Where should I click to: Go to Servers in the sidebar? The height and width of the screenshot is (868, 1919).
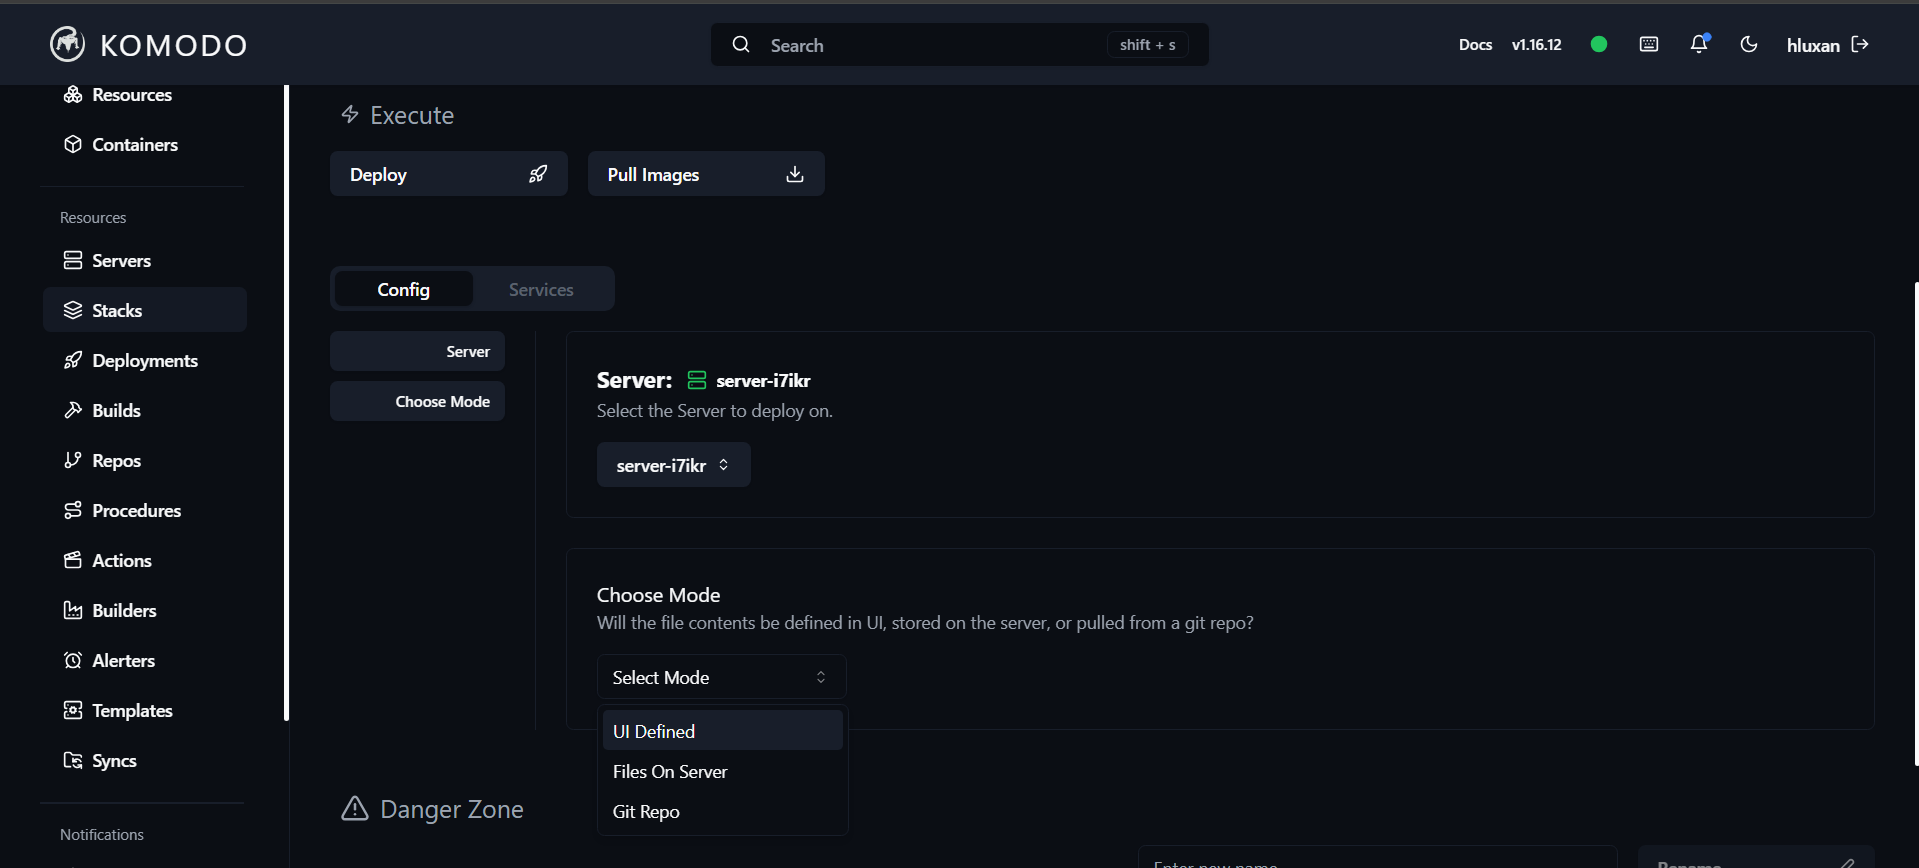pos(121,261)
